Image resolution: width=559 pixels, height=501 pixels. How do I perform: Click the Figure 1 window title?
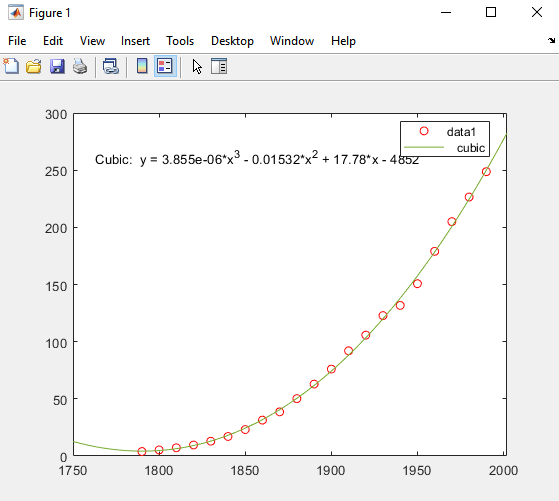click(x=50, y=13)
